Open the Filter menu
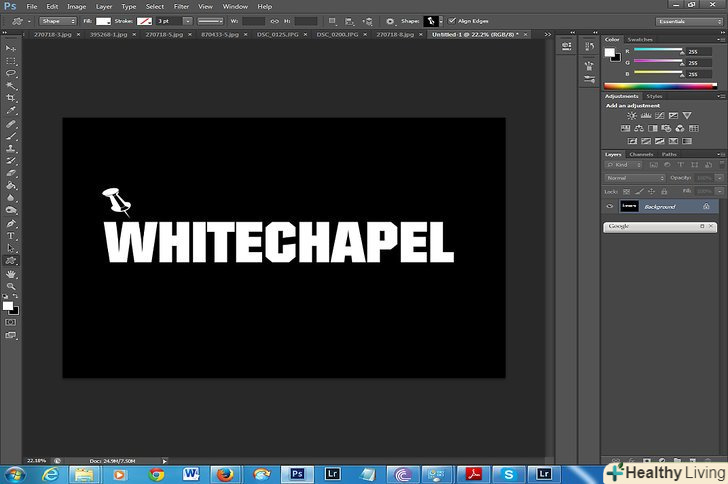 tap(181, 6)
